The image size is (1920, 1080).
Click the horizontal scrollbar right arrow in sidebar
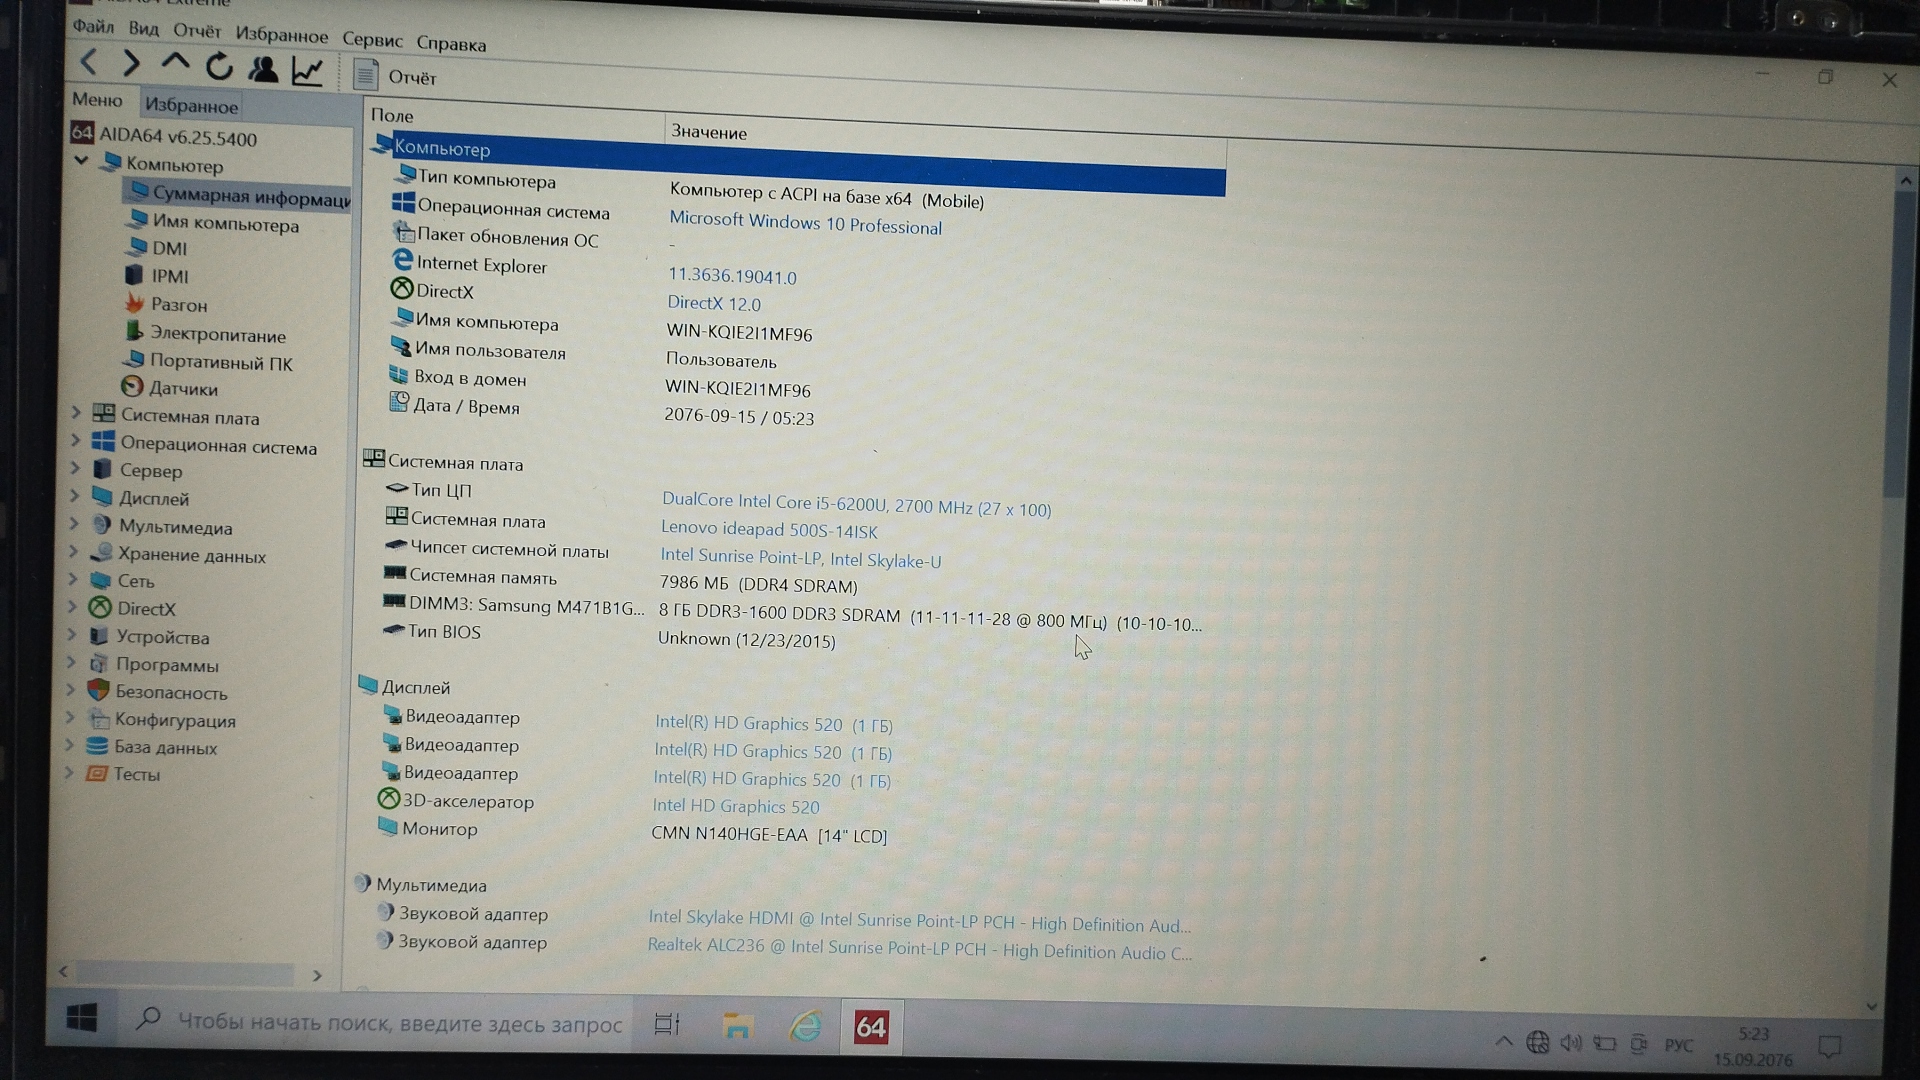tap(317, 975)
